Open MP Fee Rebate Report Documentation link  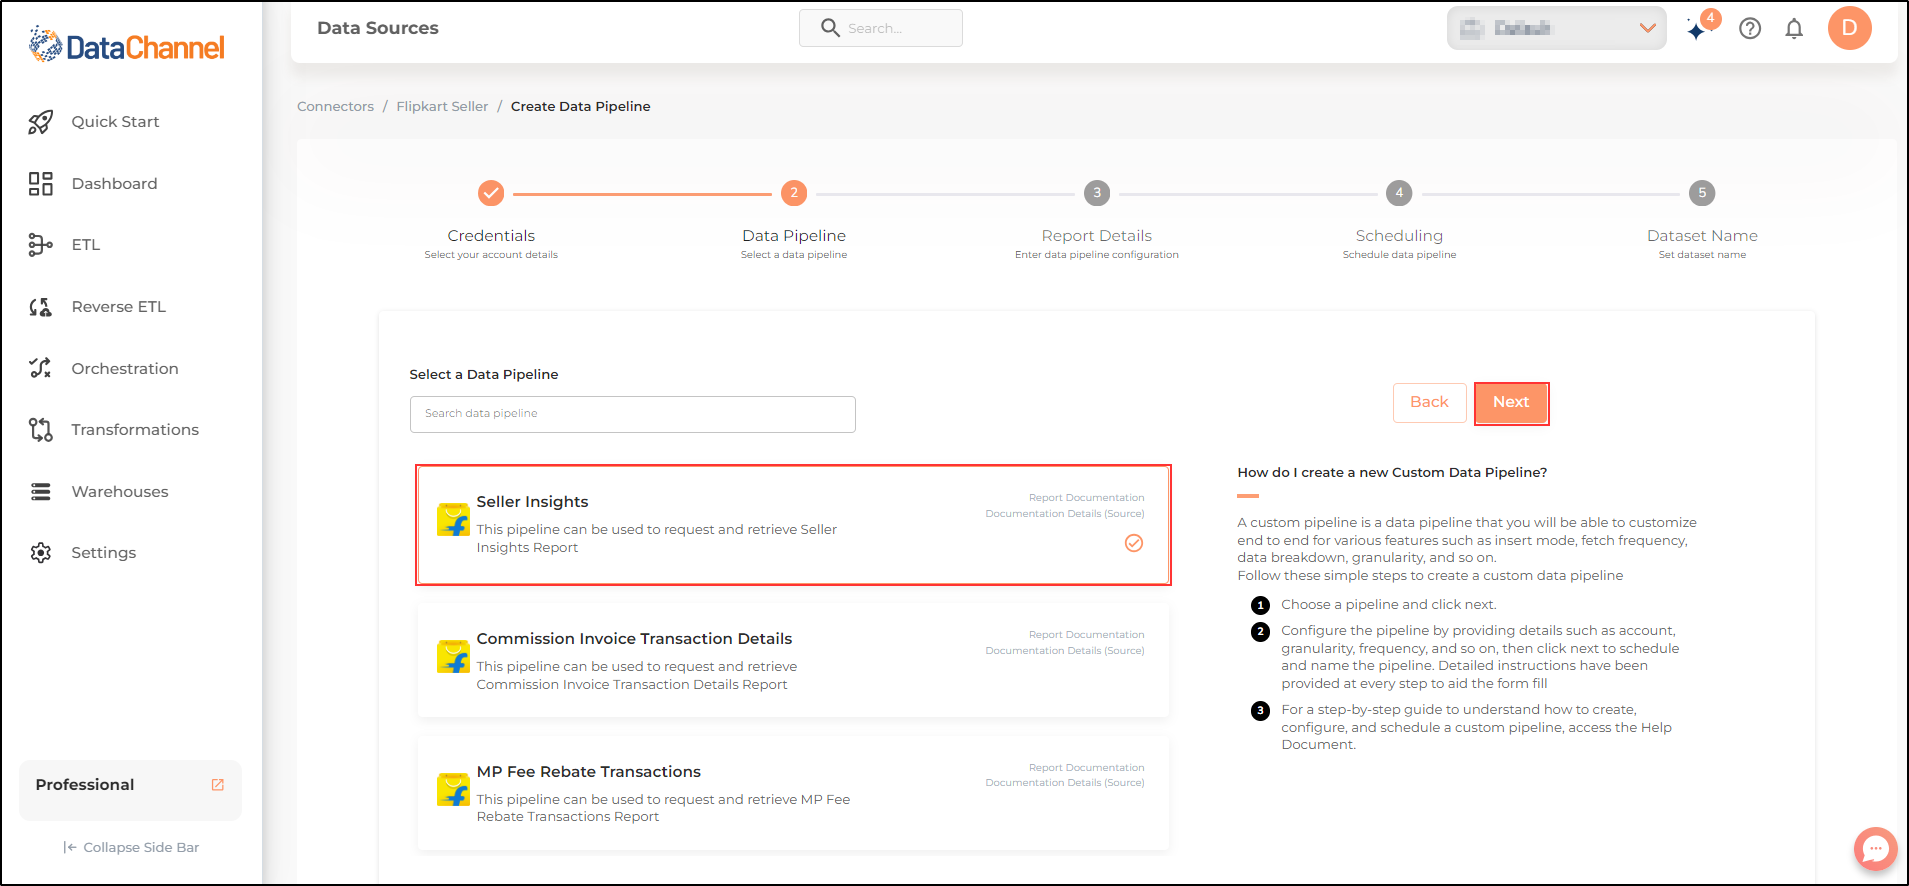(1086, 768)
